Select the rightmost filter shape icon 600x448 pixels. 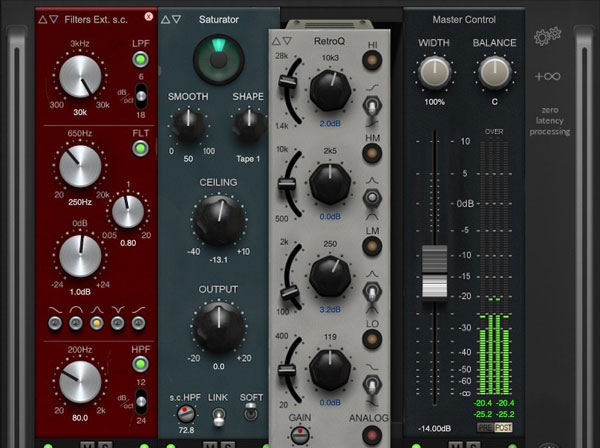(x=140, y=324)
